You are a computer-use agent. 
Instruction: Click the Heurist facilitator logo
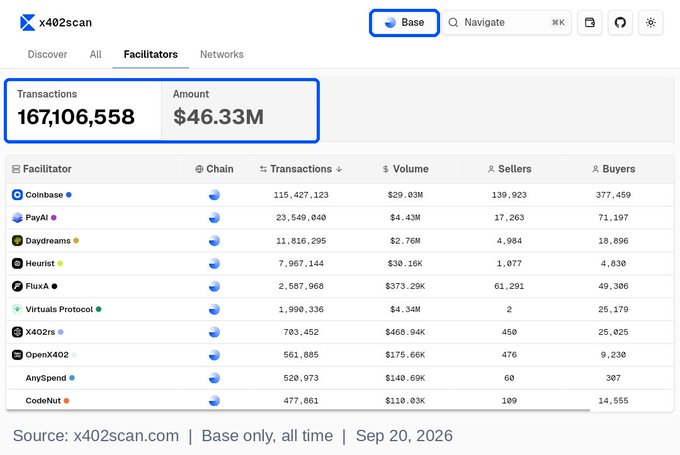[17, 263]
